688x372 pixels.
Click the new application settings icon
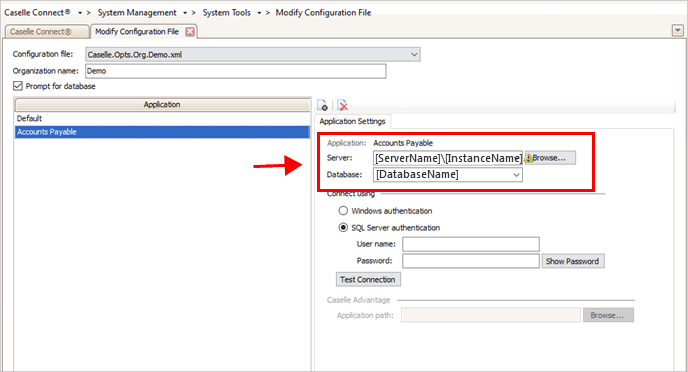pos(322,105)
